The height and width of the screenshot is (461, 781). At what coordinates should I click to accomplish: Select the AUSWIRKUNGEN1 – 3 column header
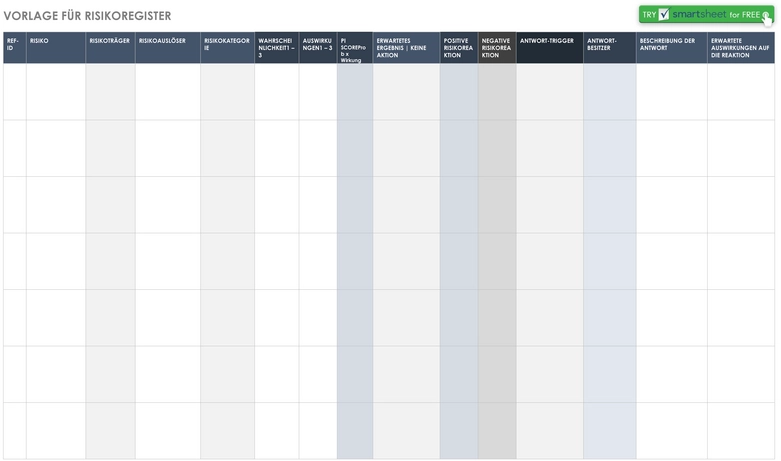pyautogui.click(x=318, y=48)
